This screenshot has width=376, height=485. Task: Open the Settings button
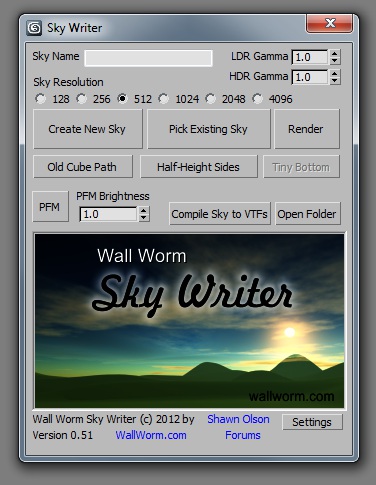tap(312, 422)
